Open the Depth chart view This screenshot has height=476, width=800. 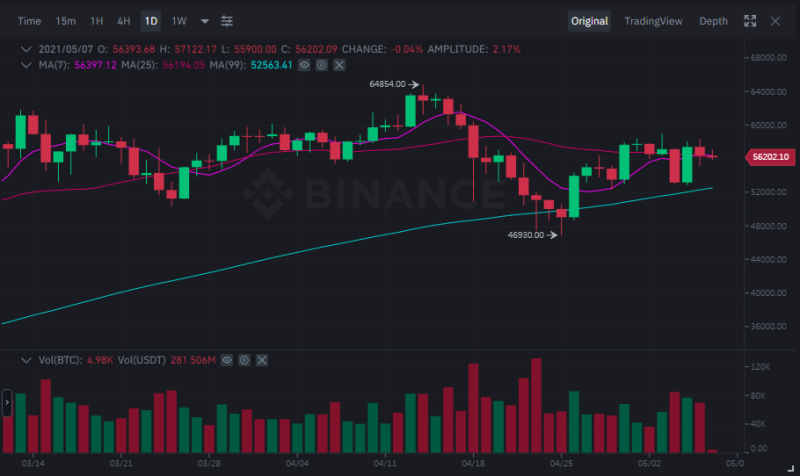(x=713, y=21)
